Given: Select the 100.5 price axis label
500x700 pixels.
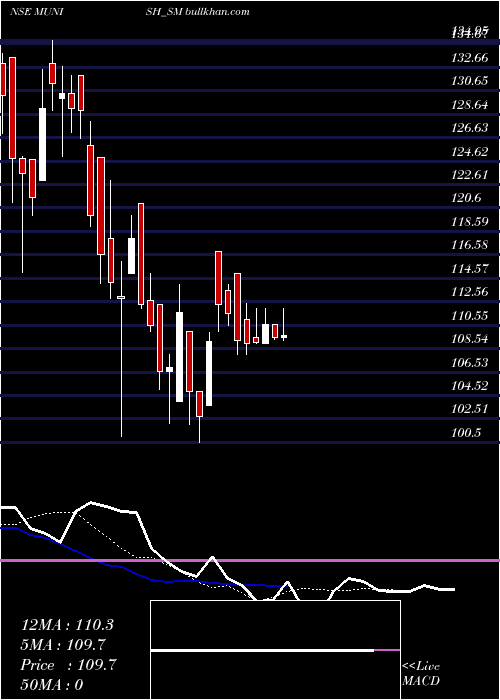Looking at the screenshot, I should pyautogui.click(x=467, y=432).
